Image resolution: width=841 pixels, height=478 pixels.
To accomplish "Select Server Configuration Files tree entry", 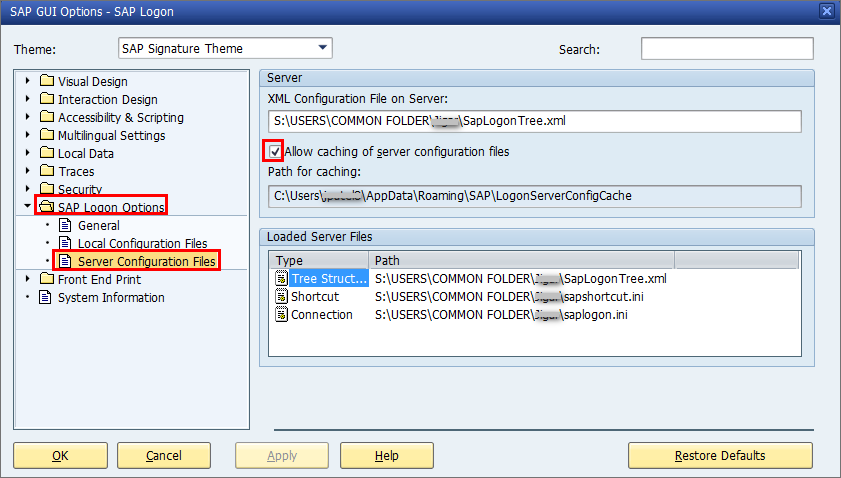I will (146, 261).
